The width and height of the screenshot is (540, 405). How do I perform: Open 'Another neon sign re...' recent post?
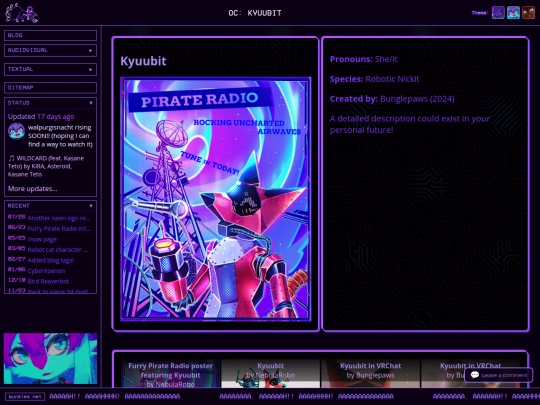(59, 218)
